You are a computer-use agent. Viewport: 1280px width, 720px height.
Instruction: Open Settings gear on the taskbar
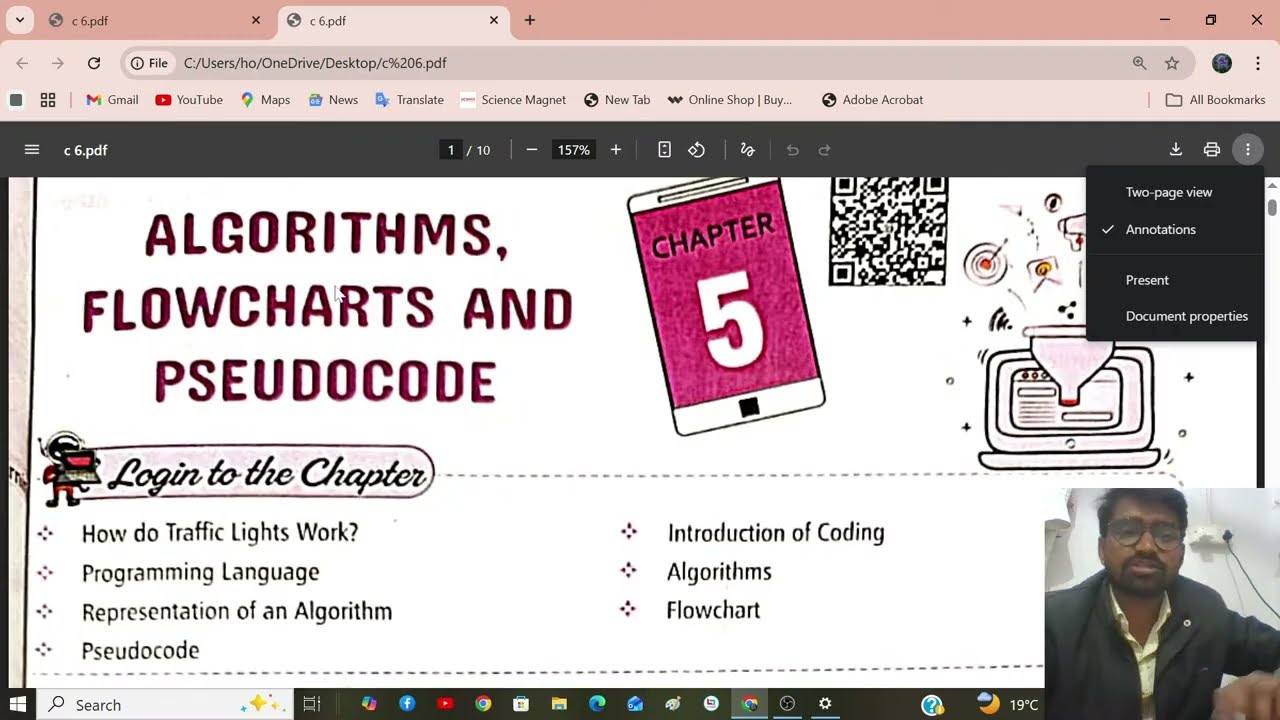(825, 704)
